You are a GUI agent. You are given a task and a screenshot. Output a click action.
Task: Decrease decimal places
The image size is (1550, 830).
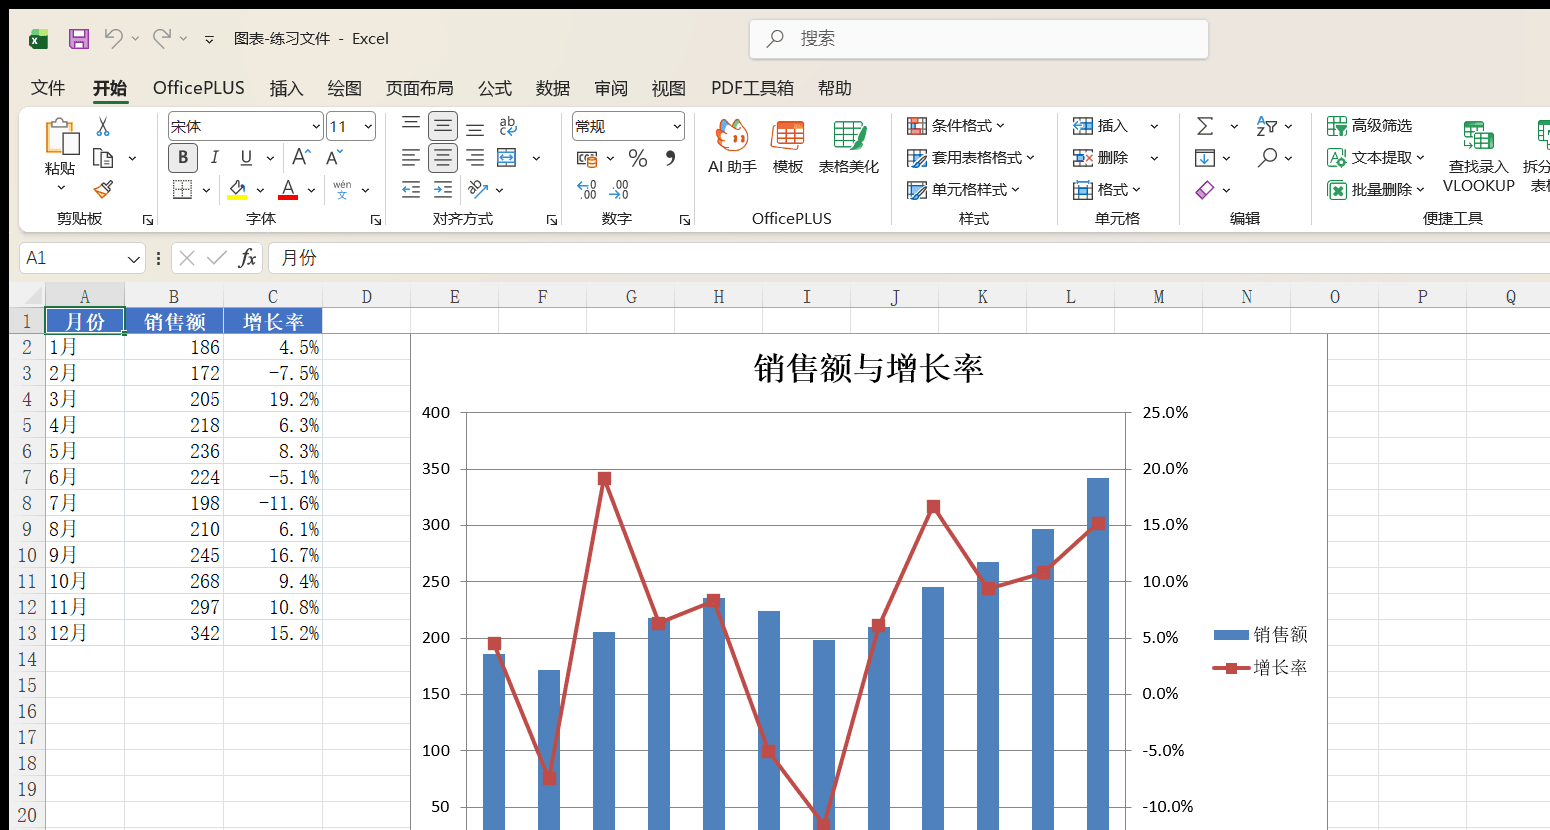click(x=619, y=189)
